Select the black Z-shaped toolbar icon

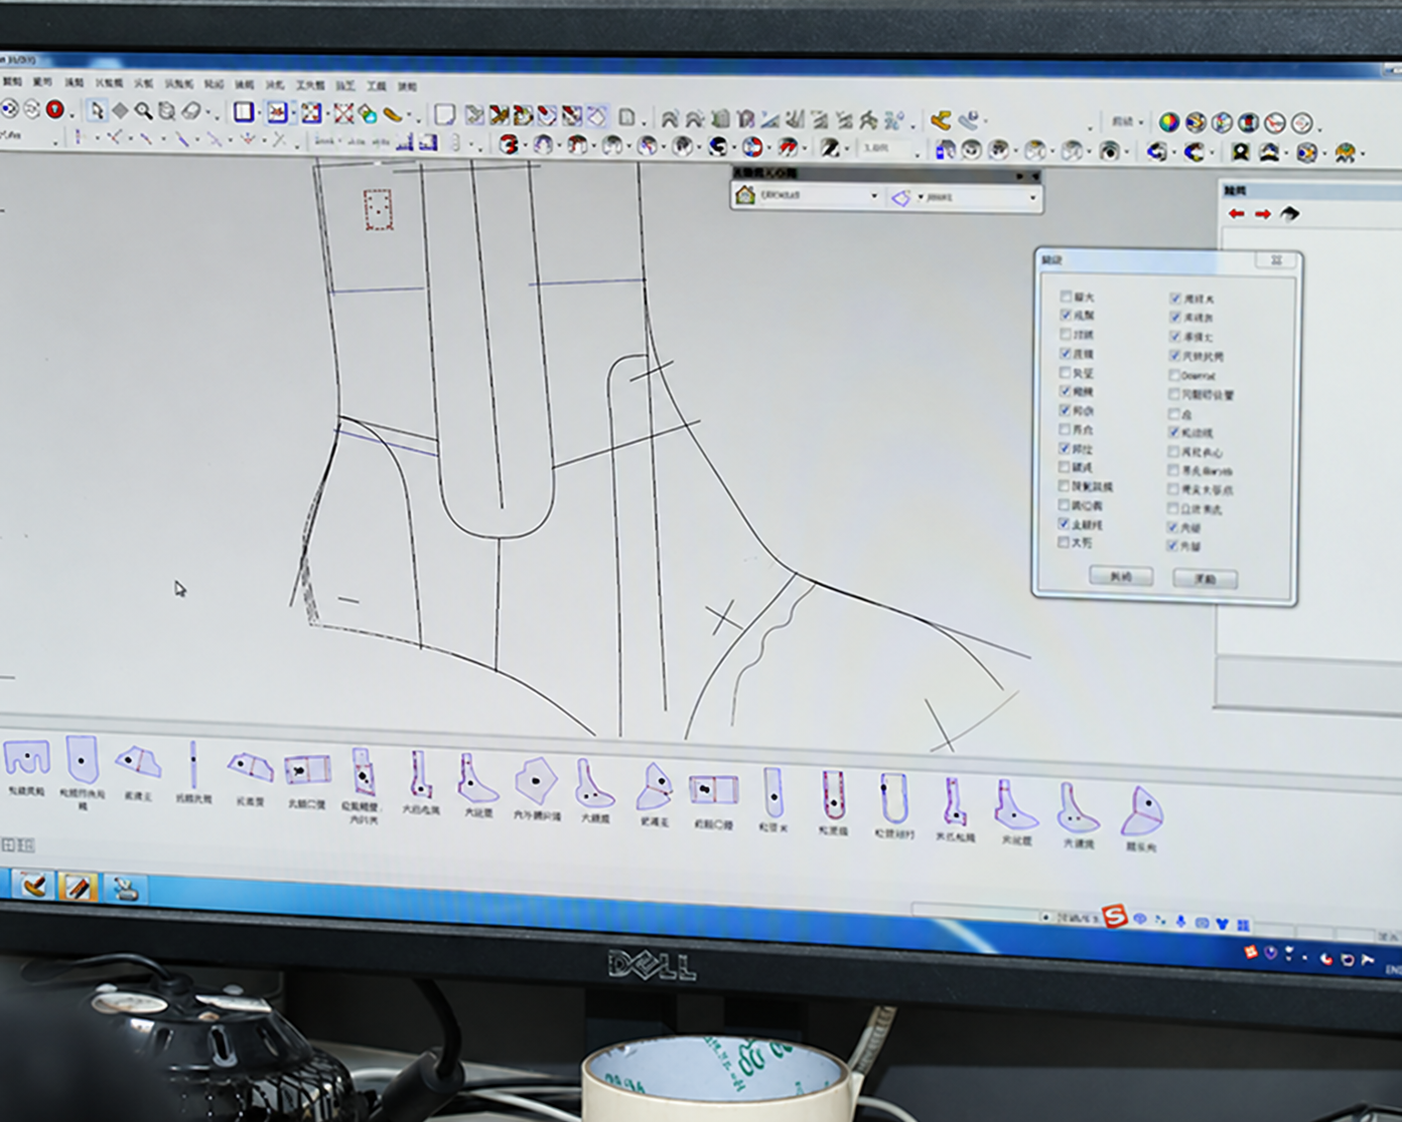coord(829,148)
